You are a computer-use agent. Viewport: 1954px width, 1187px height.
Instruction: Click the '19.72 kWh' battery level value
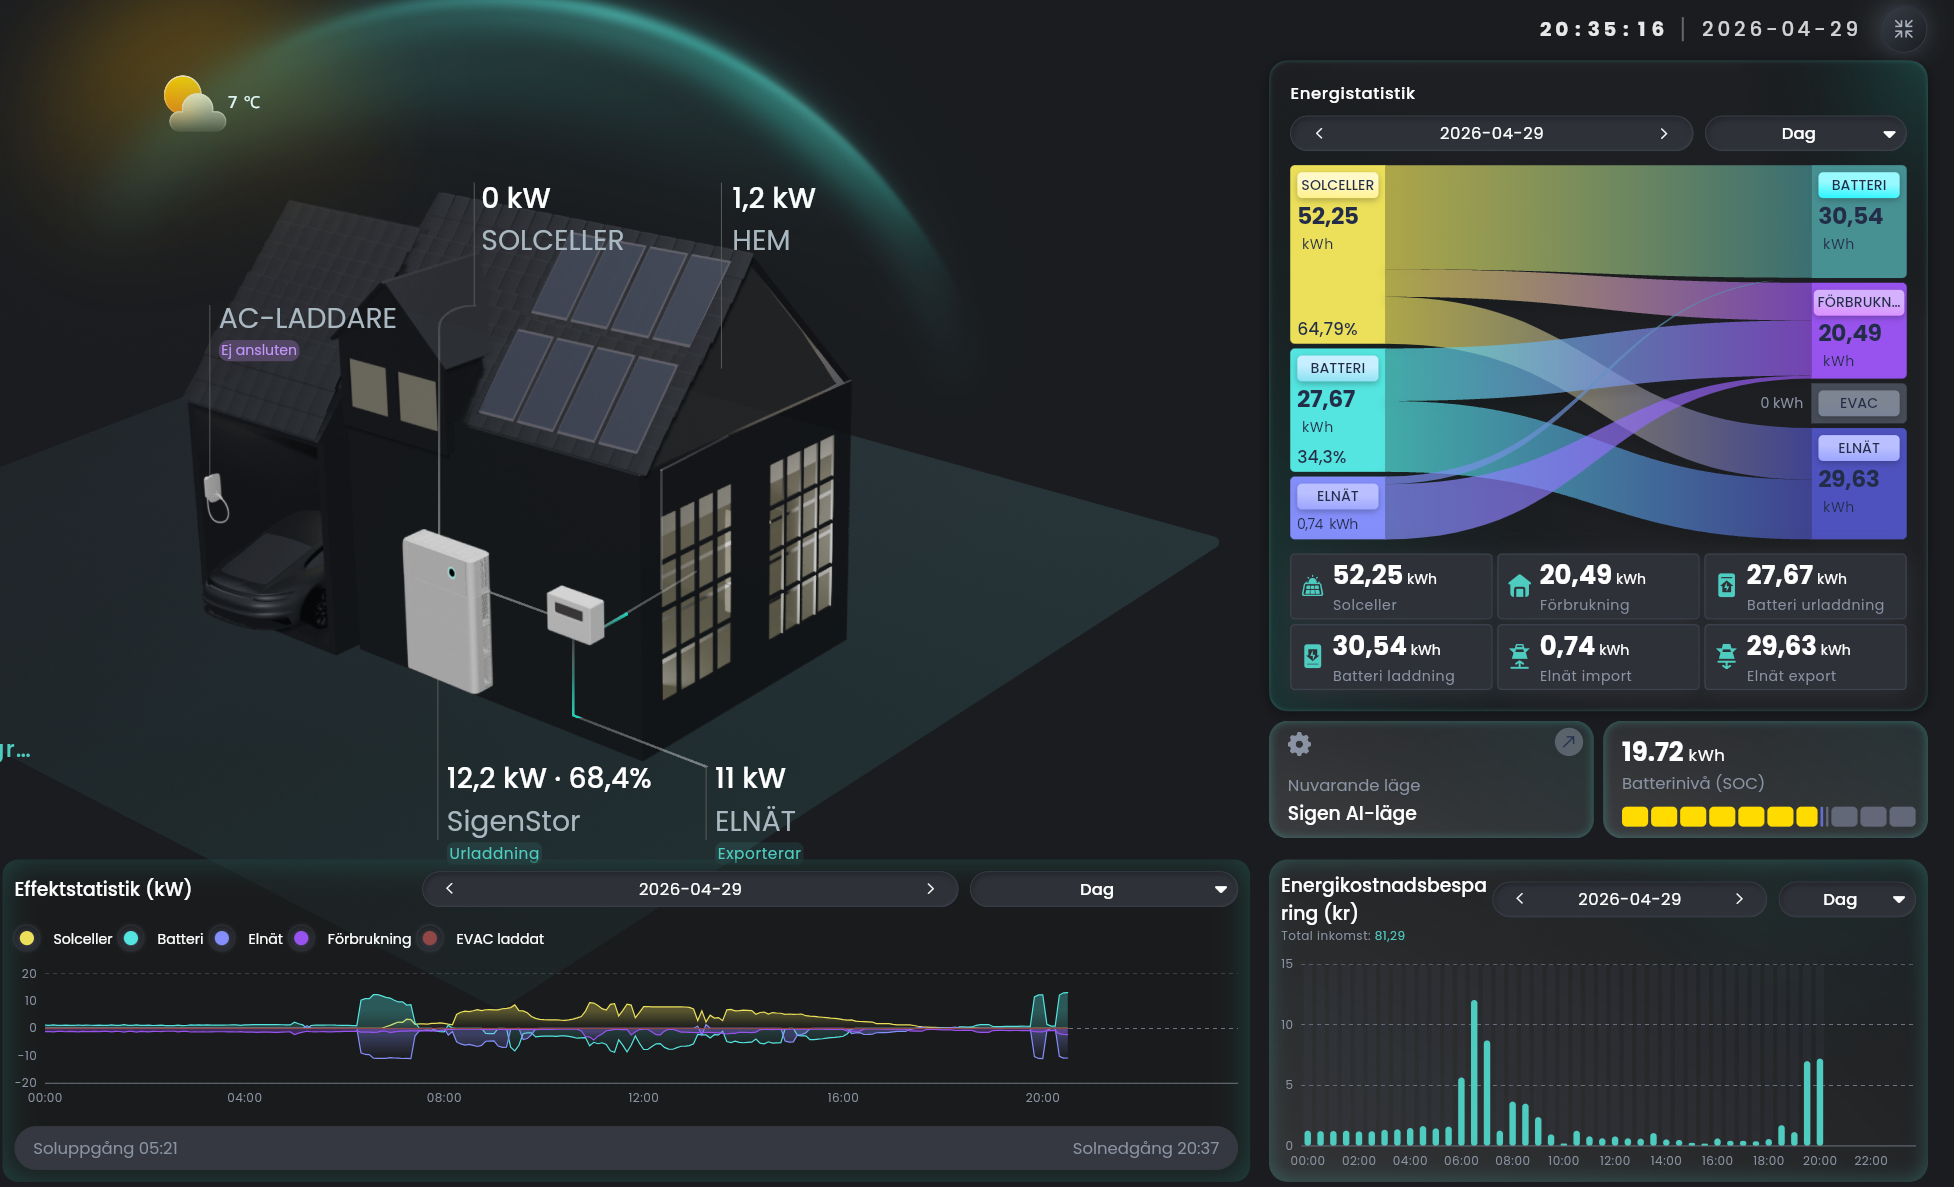coord(1673,752)
